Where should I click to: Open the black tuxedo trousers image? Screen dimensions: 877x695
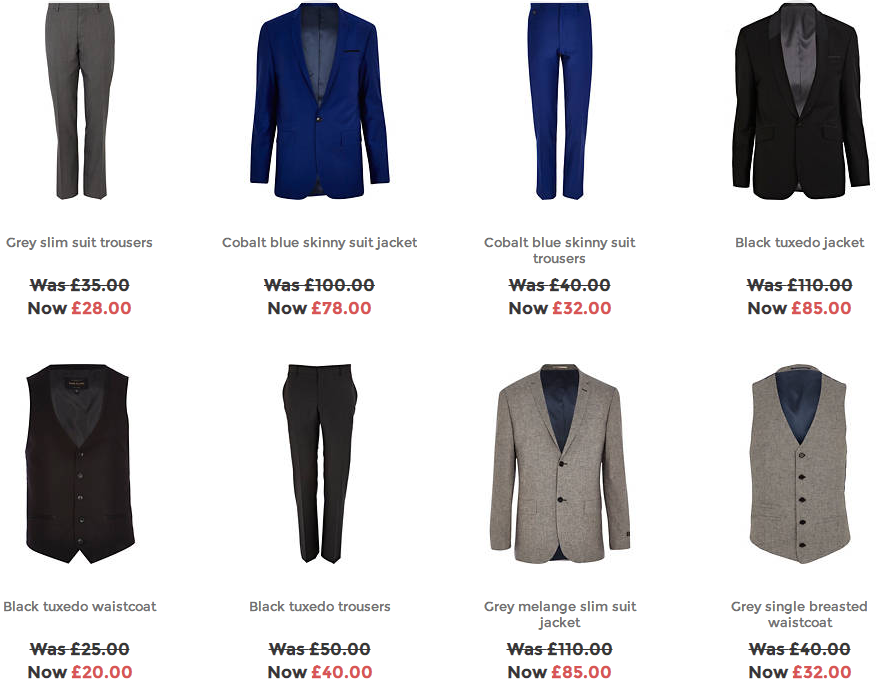(x=319, y=464)
